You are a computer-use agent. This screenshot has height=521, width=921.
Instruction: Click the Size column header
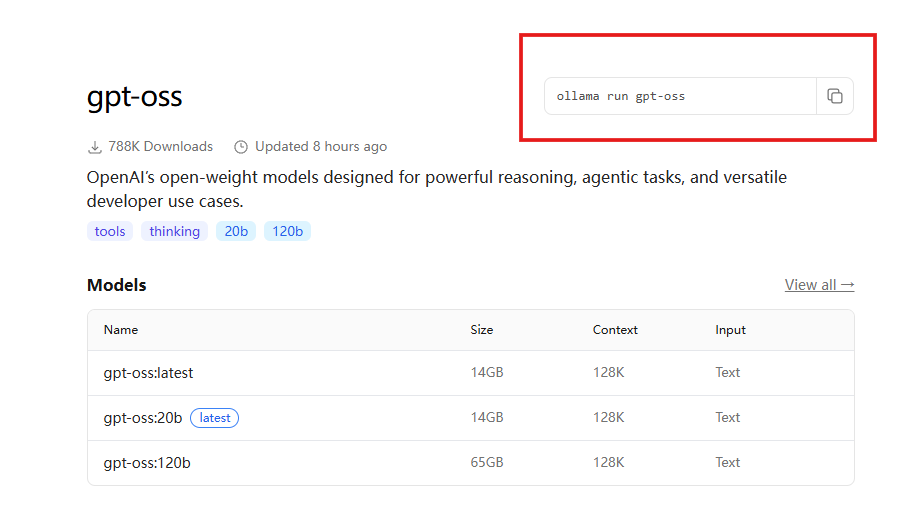tap(482, 329)
